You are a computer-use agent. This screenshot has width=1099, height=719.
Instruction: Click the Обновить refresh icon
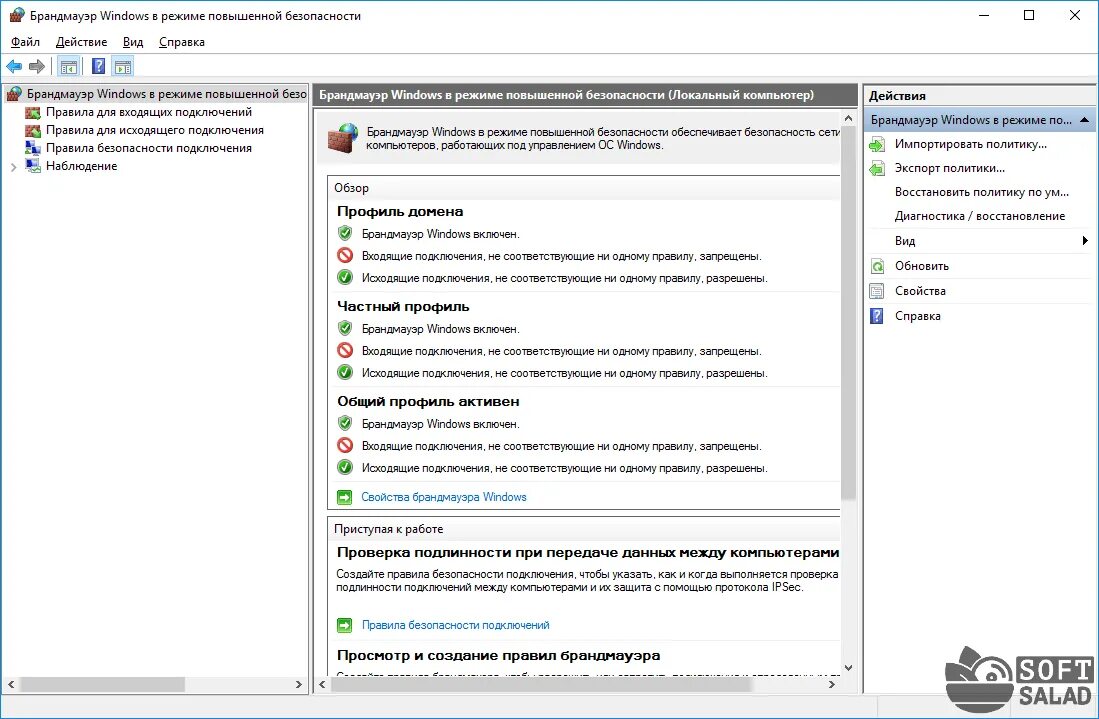[877, 266]
